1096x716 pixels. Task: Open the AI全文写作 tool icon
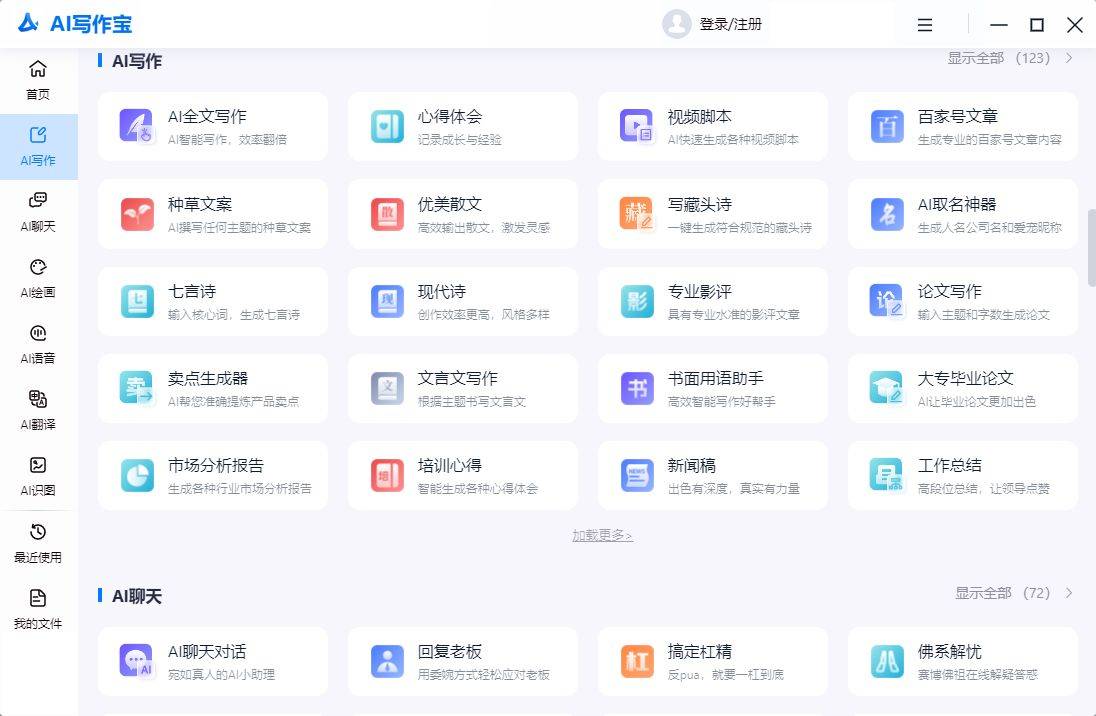[x=136, y=126]
